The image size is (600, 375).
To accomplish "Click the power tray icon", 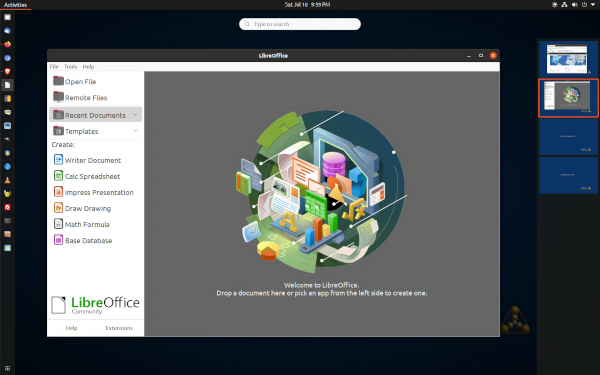I will click(584, 5).
